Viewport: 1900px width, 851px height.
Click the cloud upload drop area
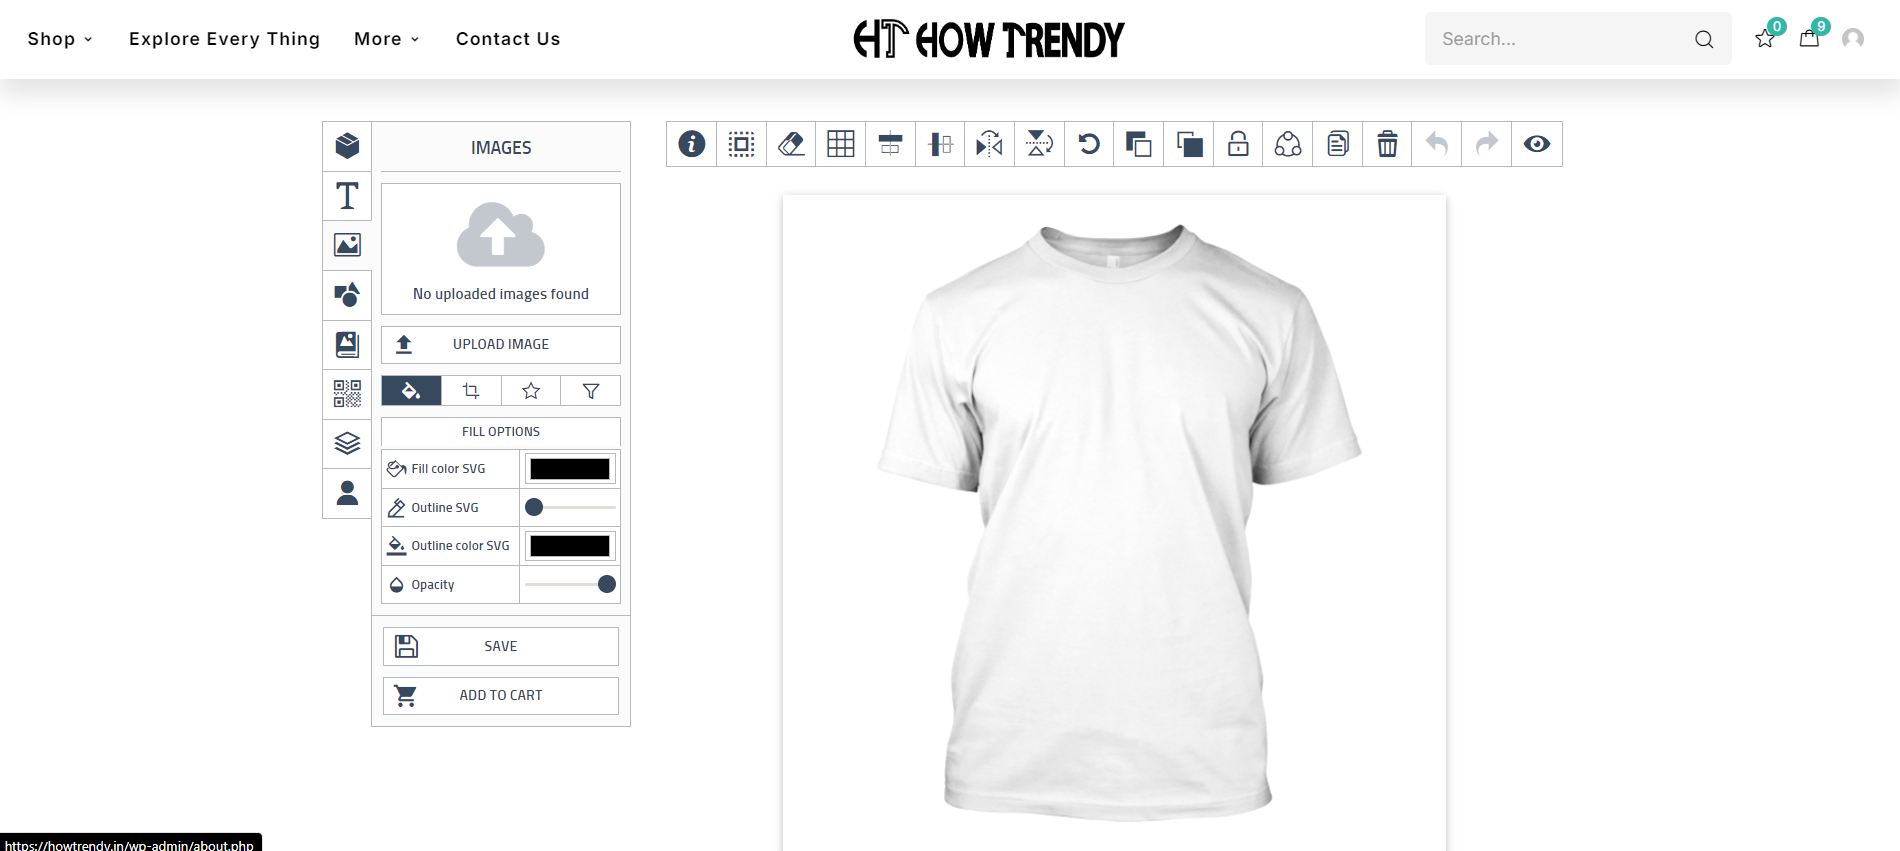point(501,248)
